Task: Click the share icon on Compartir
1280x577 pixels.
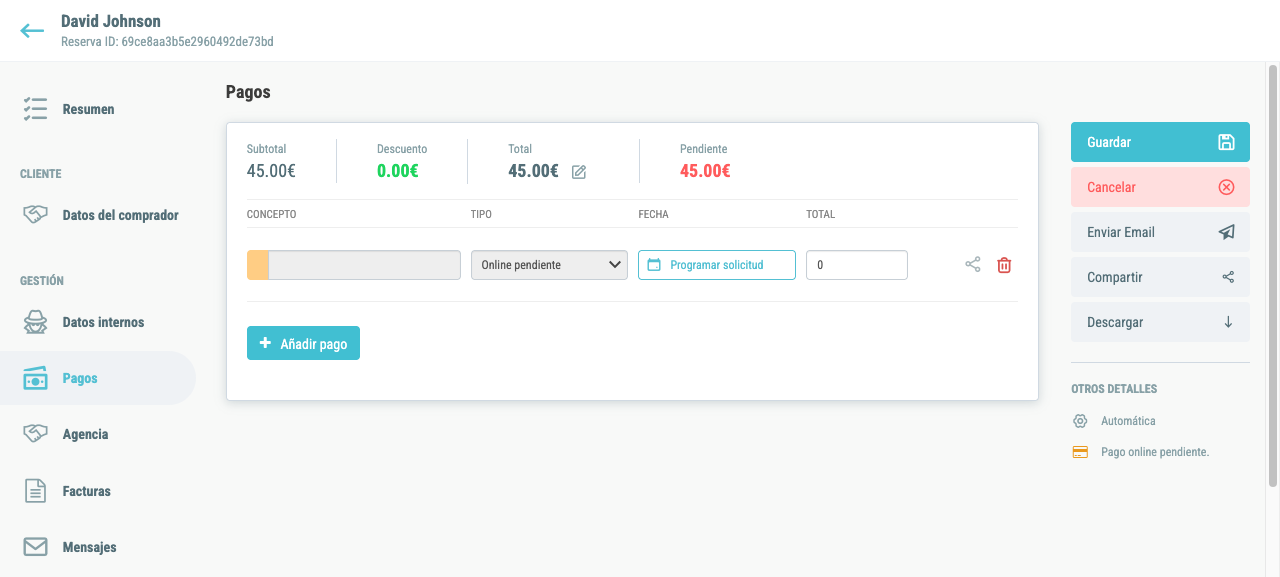Action: [x=1228, y=277]
